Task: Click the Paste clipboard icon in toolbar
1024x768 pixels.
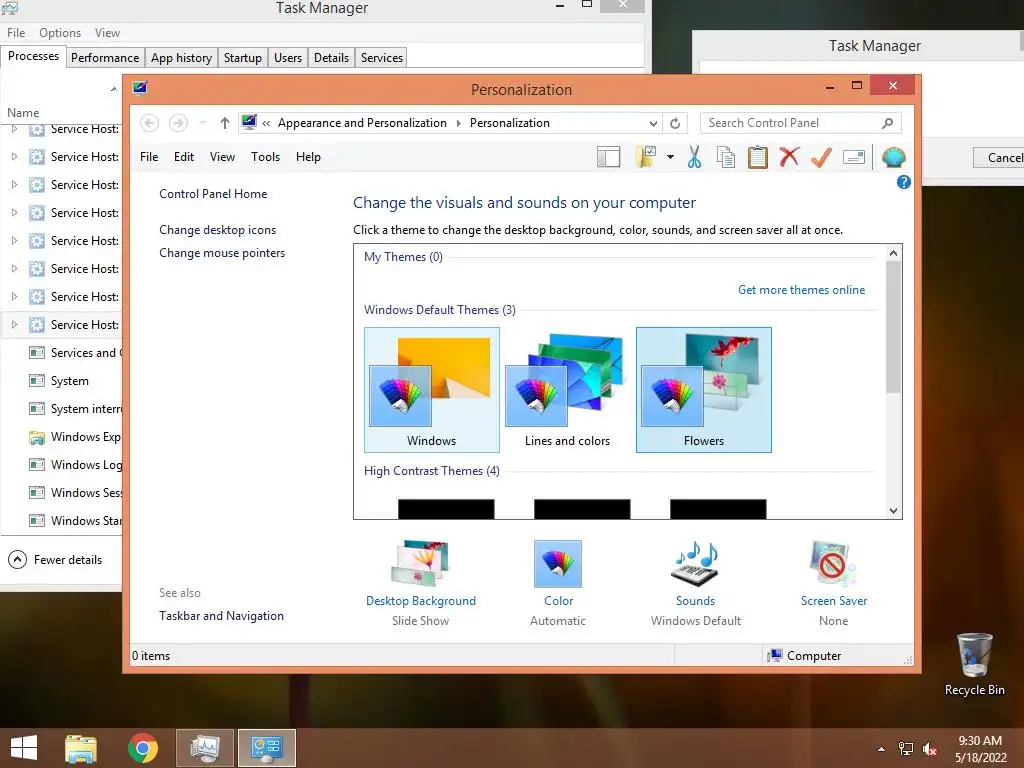Action: click(x=758, y=157)
